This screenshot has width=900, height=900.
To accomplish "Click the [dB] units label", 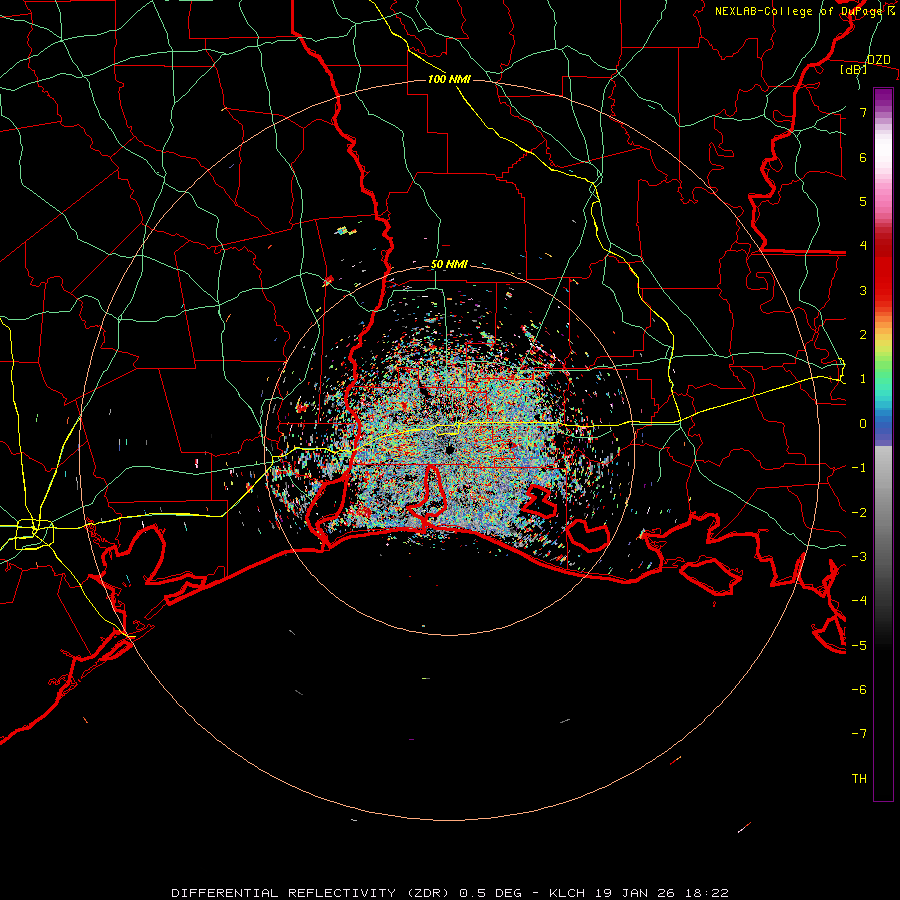I will pyautogui.click(x=854, y=69).
